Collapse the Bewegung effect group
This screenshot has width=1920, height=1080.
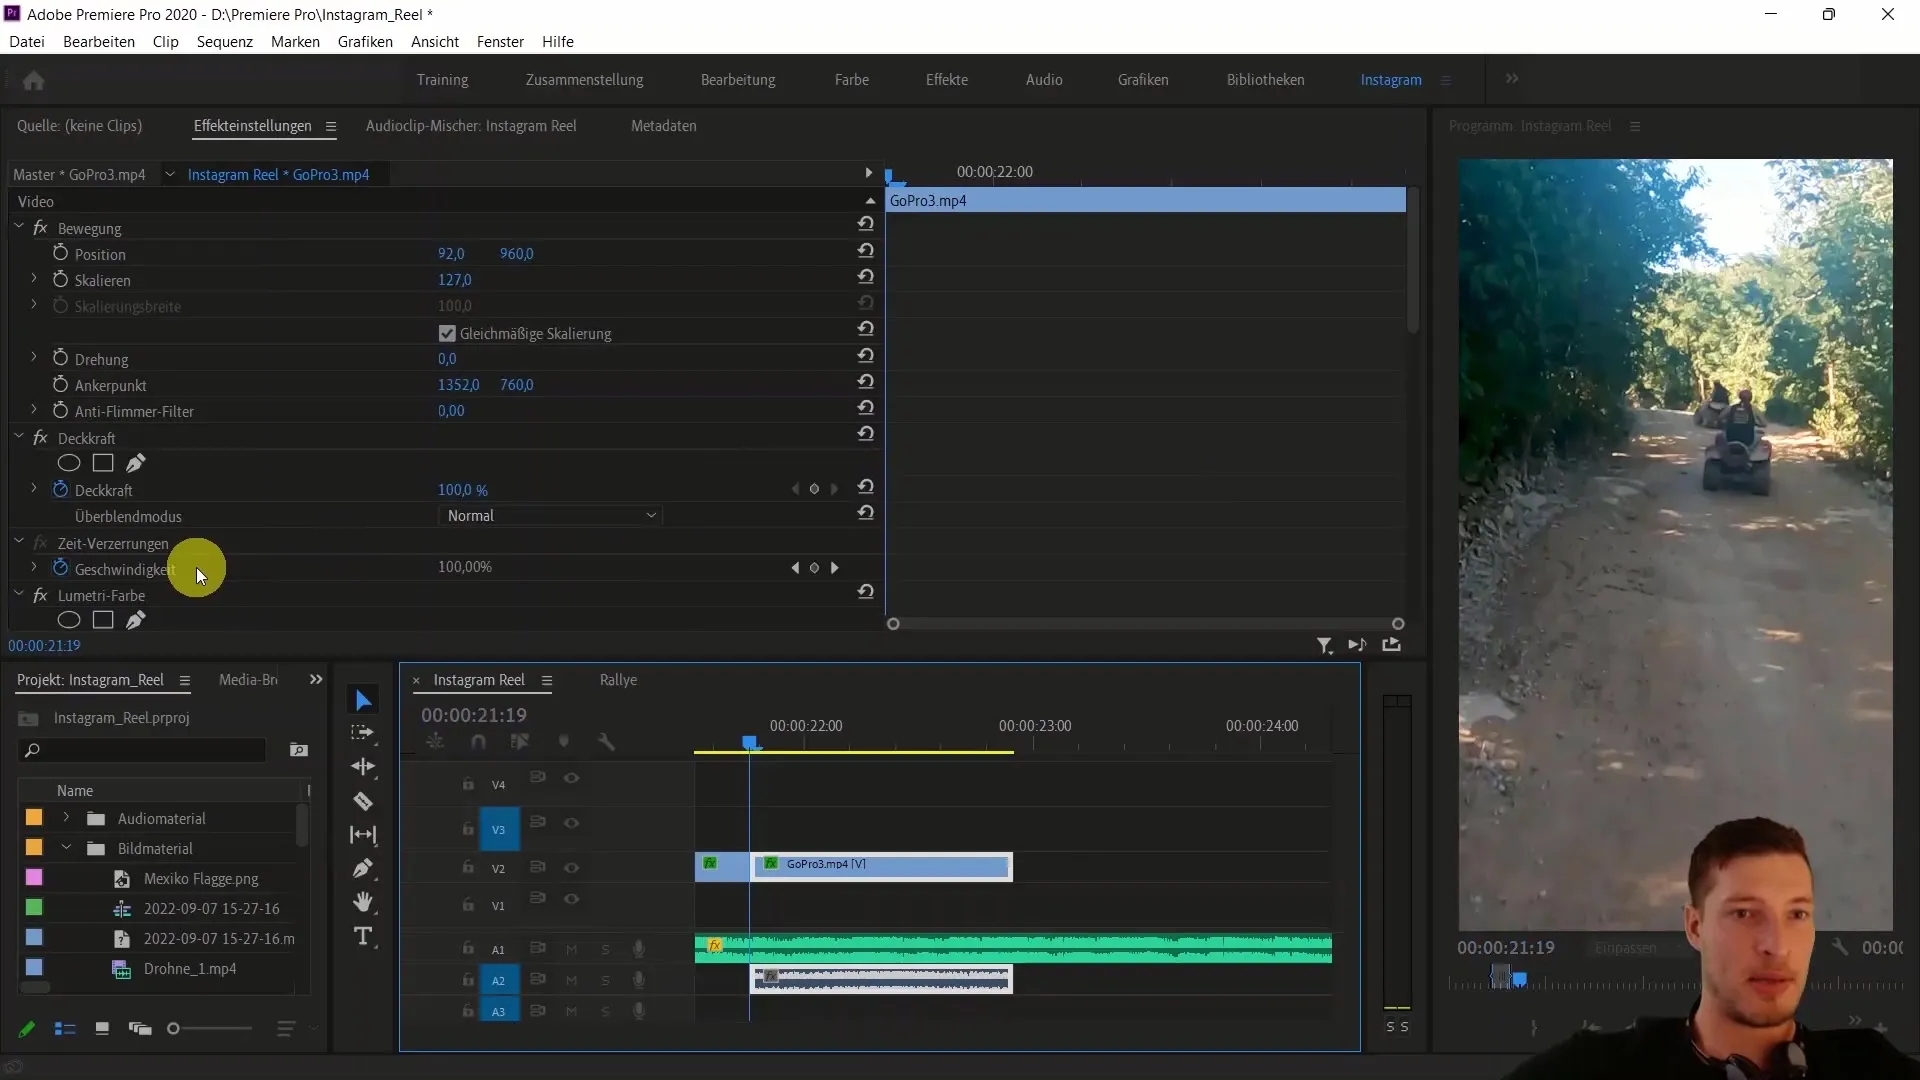(19, 228)
